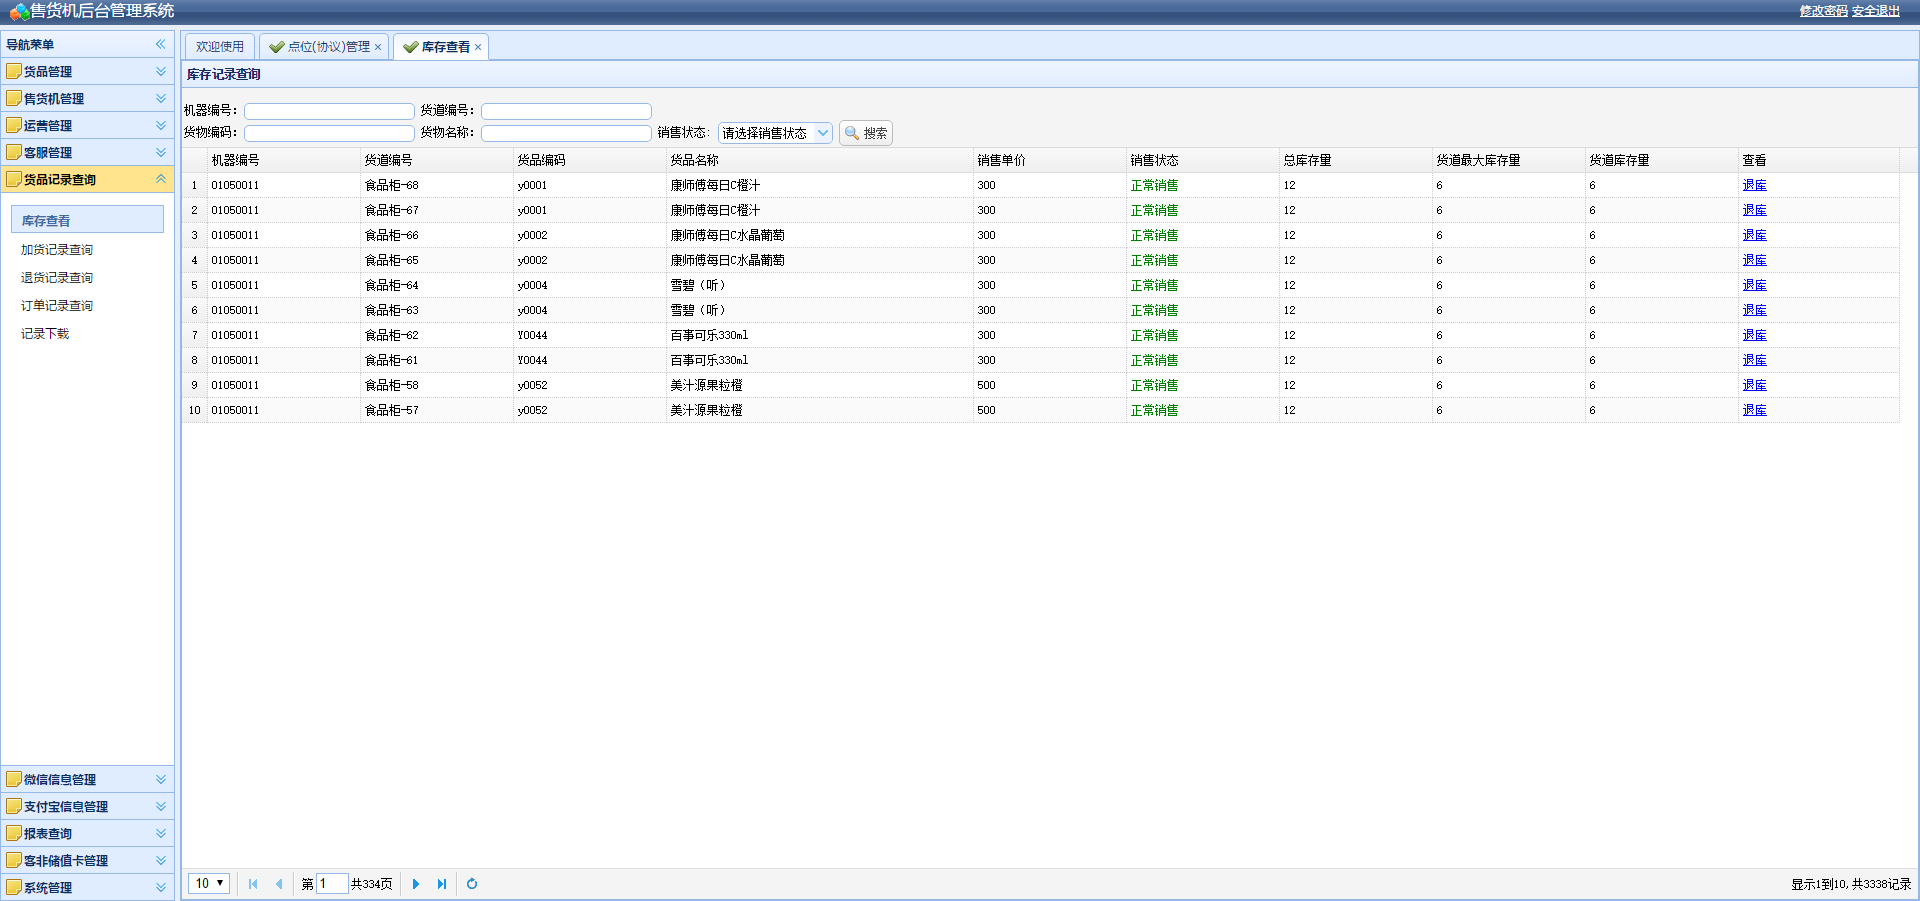This screenshot has height=901, width=1920.
Task: Expand the 系统管理 section
Action: point(160,887)
